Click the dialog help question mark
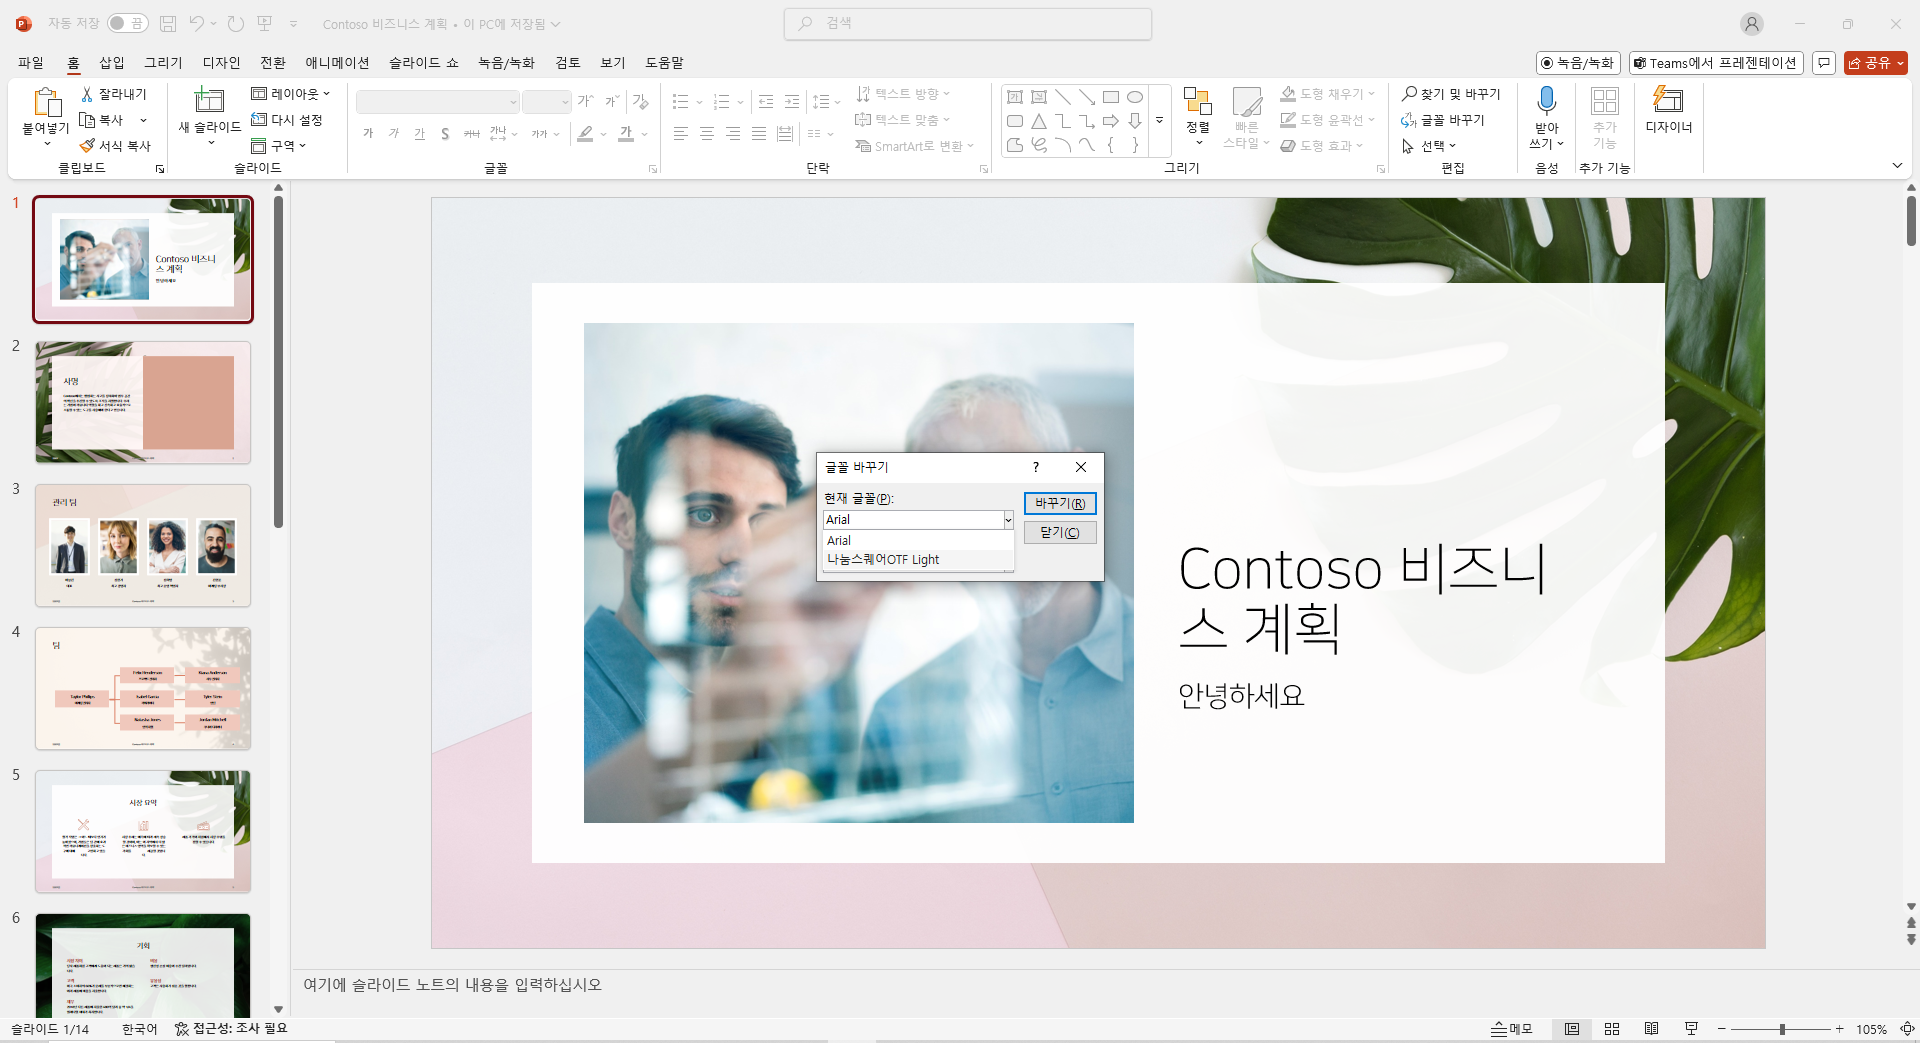The image size is (1920, 1043). click(1036, 467)
